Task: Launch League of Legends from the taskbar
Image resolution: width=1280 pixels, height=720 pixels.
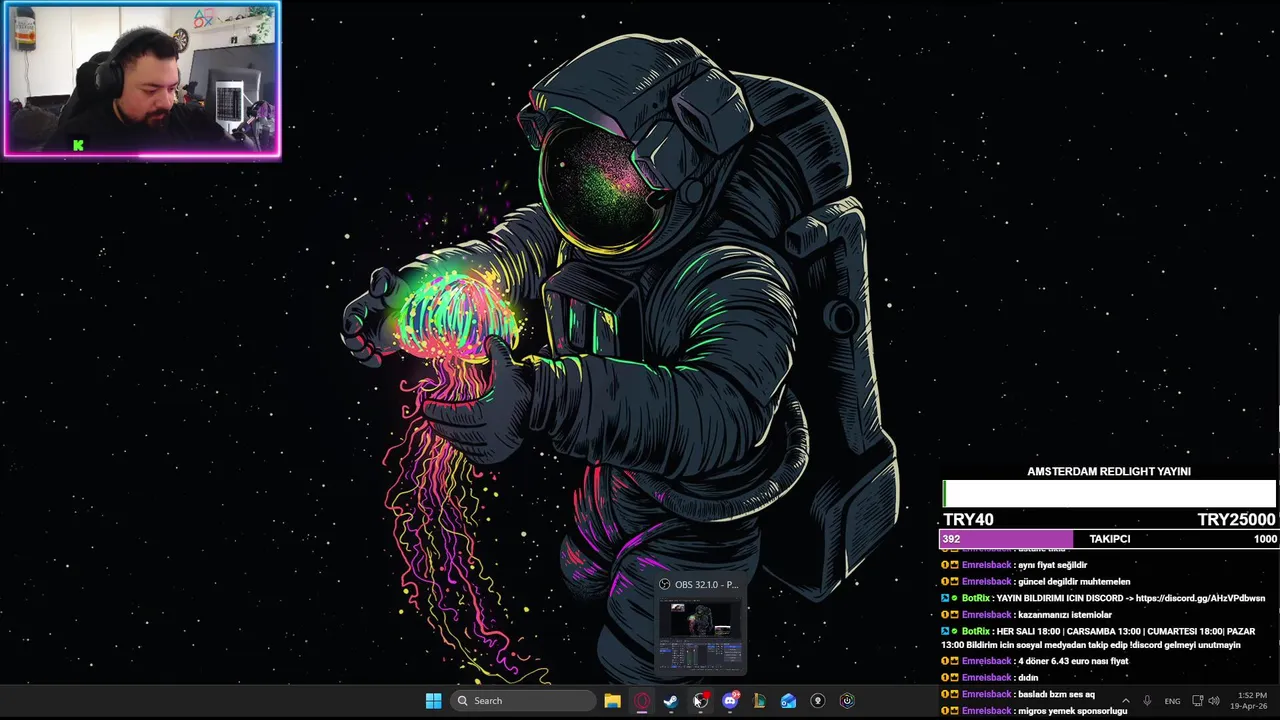Action: pos(759,701)
